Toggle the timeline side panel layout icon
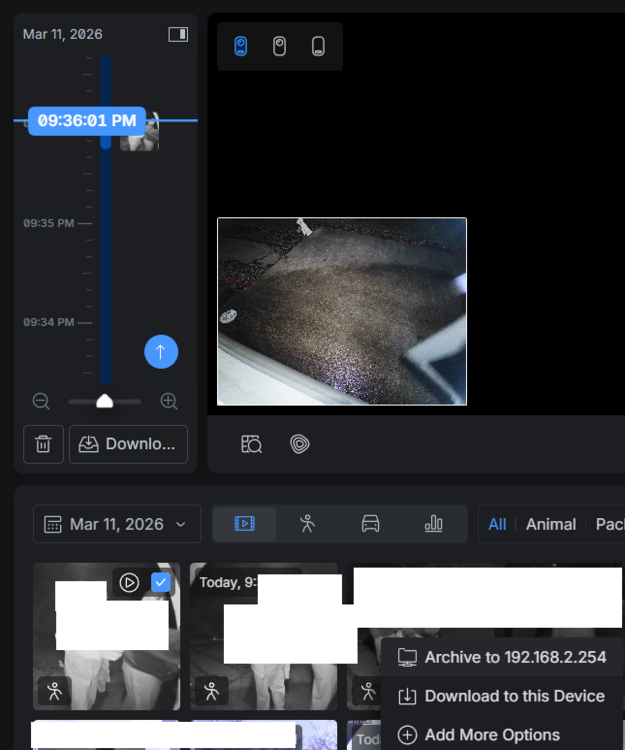Image resolution: width=625 pixels, height=750 pixels. [178, 34]
